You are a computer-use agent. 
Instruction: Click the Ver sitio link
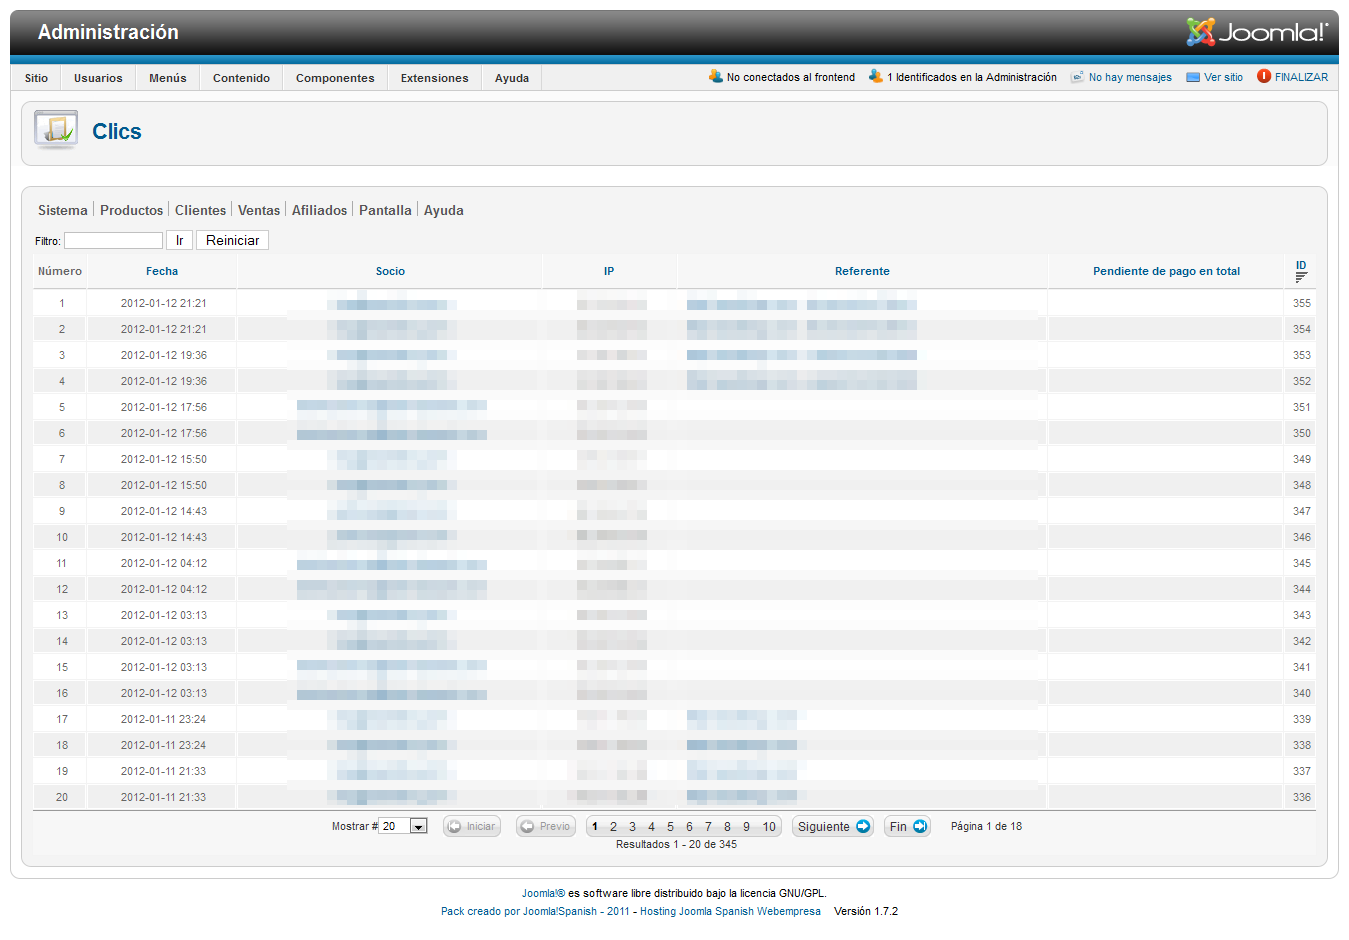tap(1223, 77)
